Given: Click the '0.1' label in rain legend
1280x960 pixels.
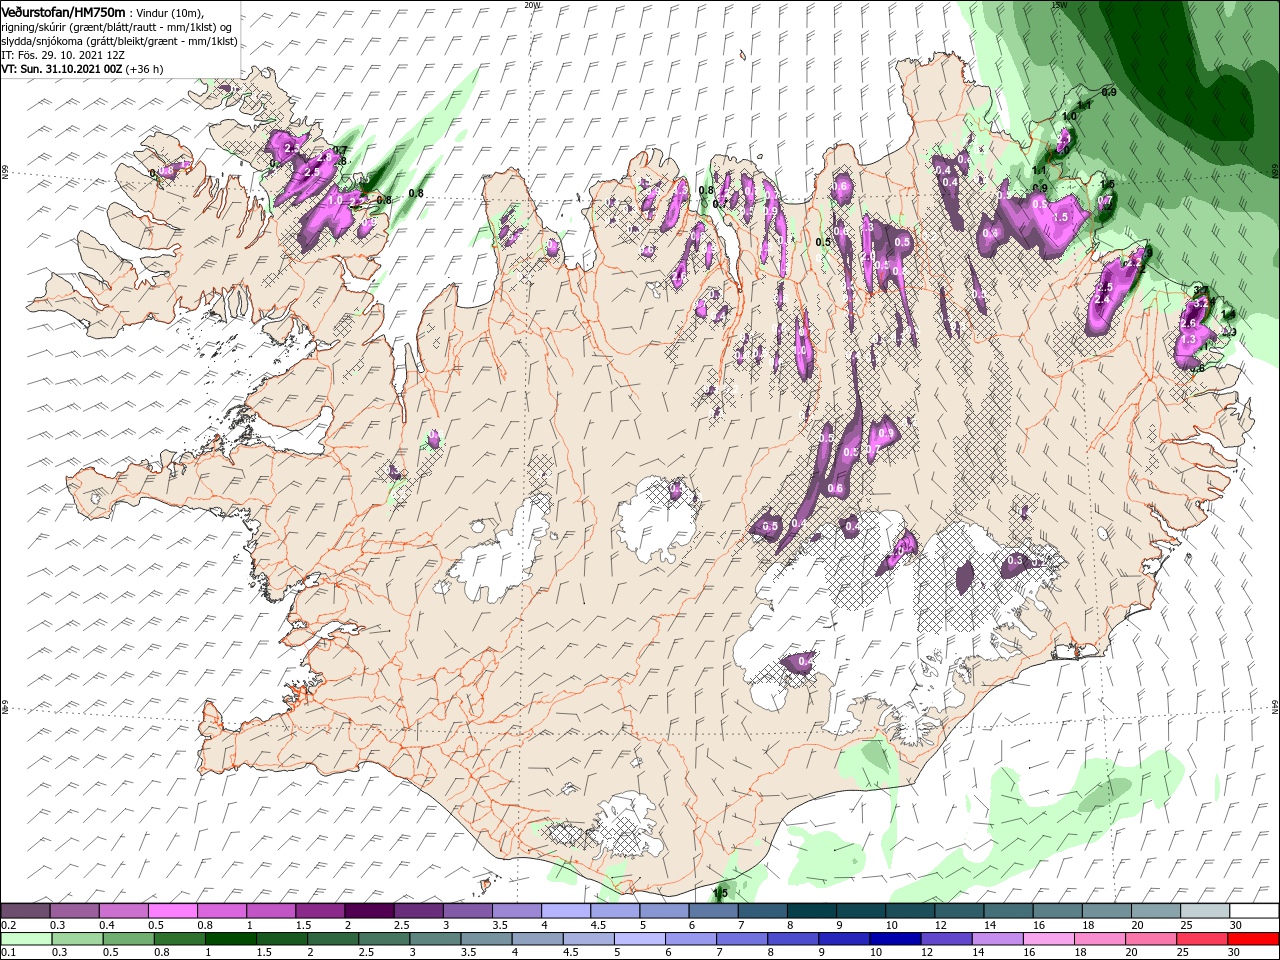Looking at the screenshot, I should click(x=9, y=953).
